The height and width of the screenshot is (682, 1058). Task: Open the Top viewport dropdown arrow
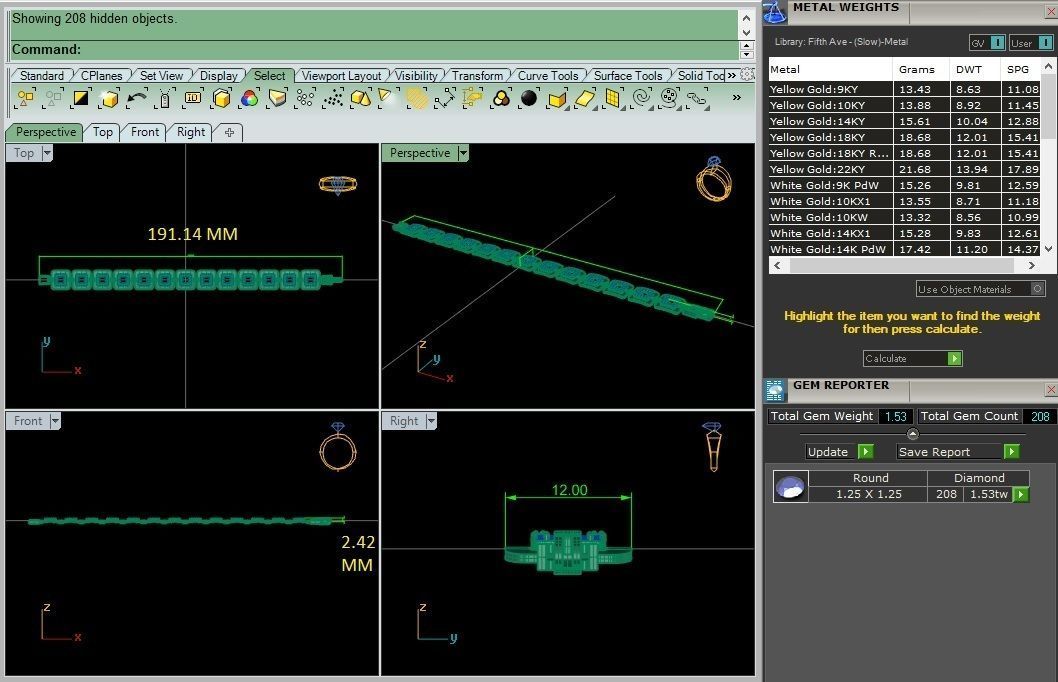[47, 153]
